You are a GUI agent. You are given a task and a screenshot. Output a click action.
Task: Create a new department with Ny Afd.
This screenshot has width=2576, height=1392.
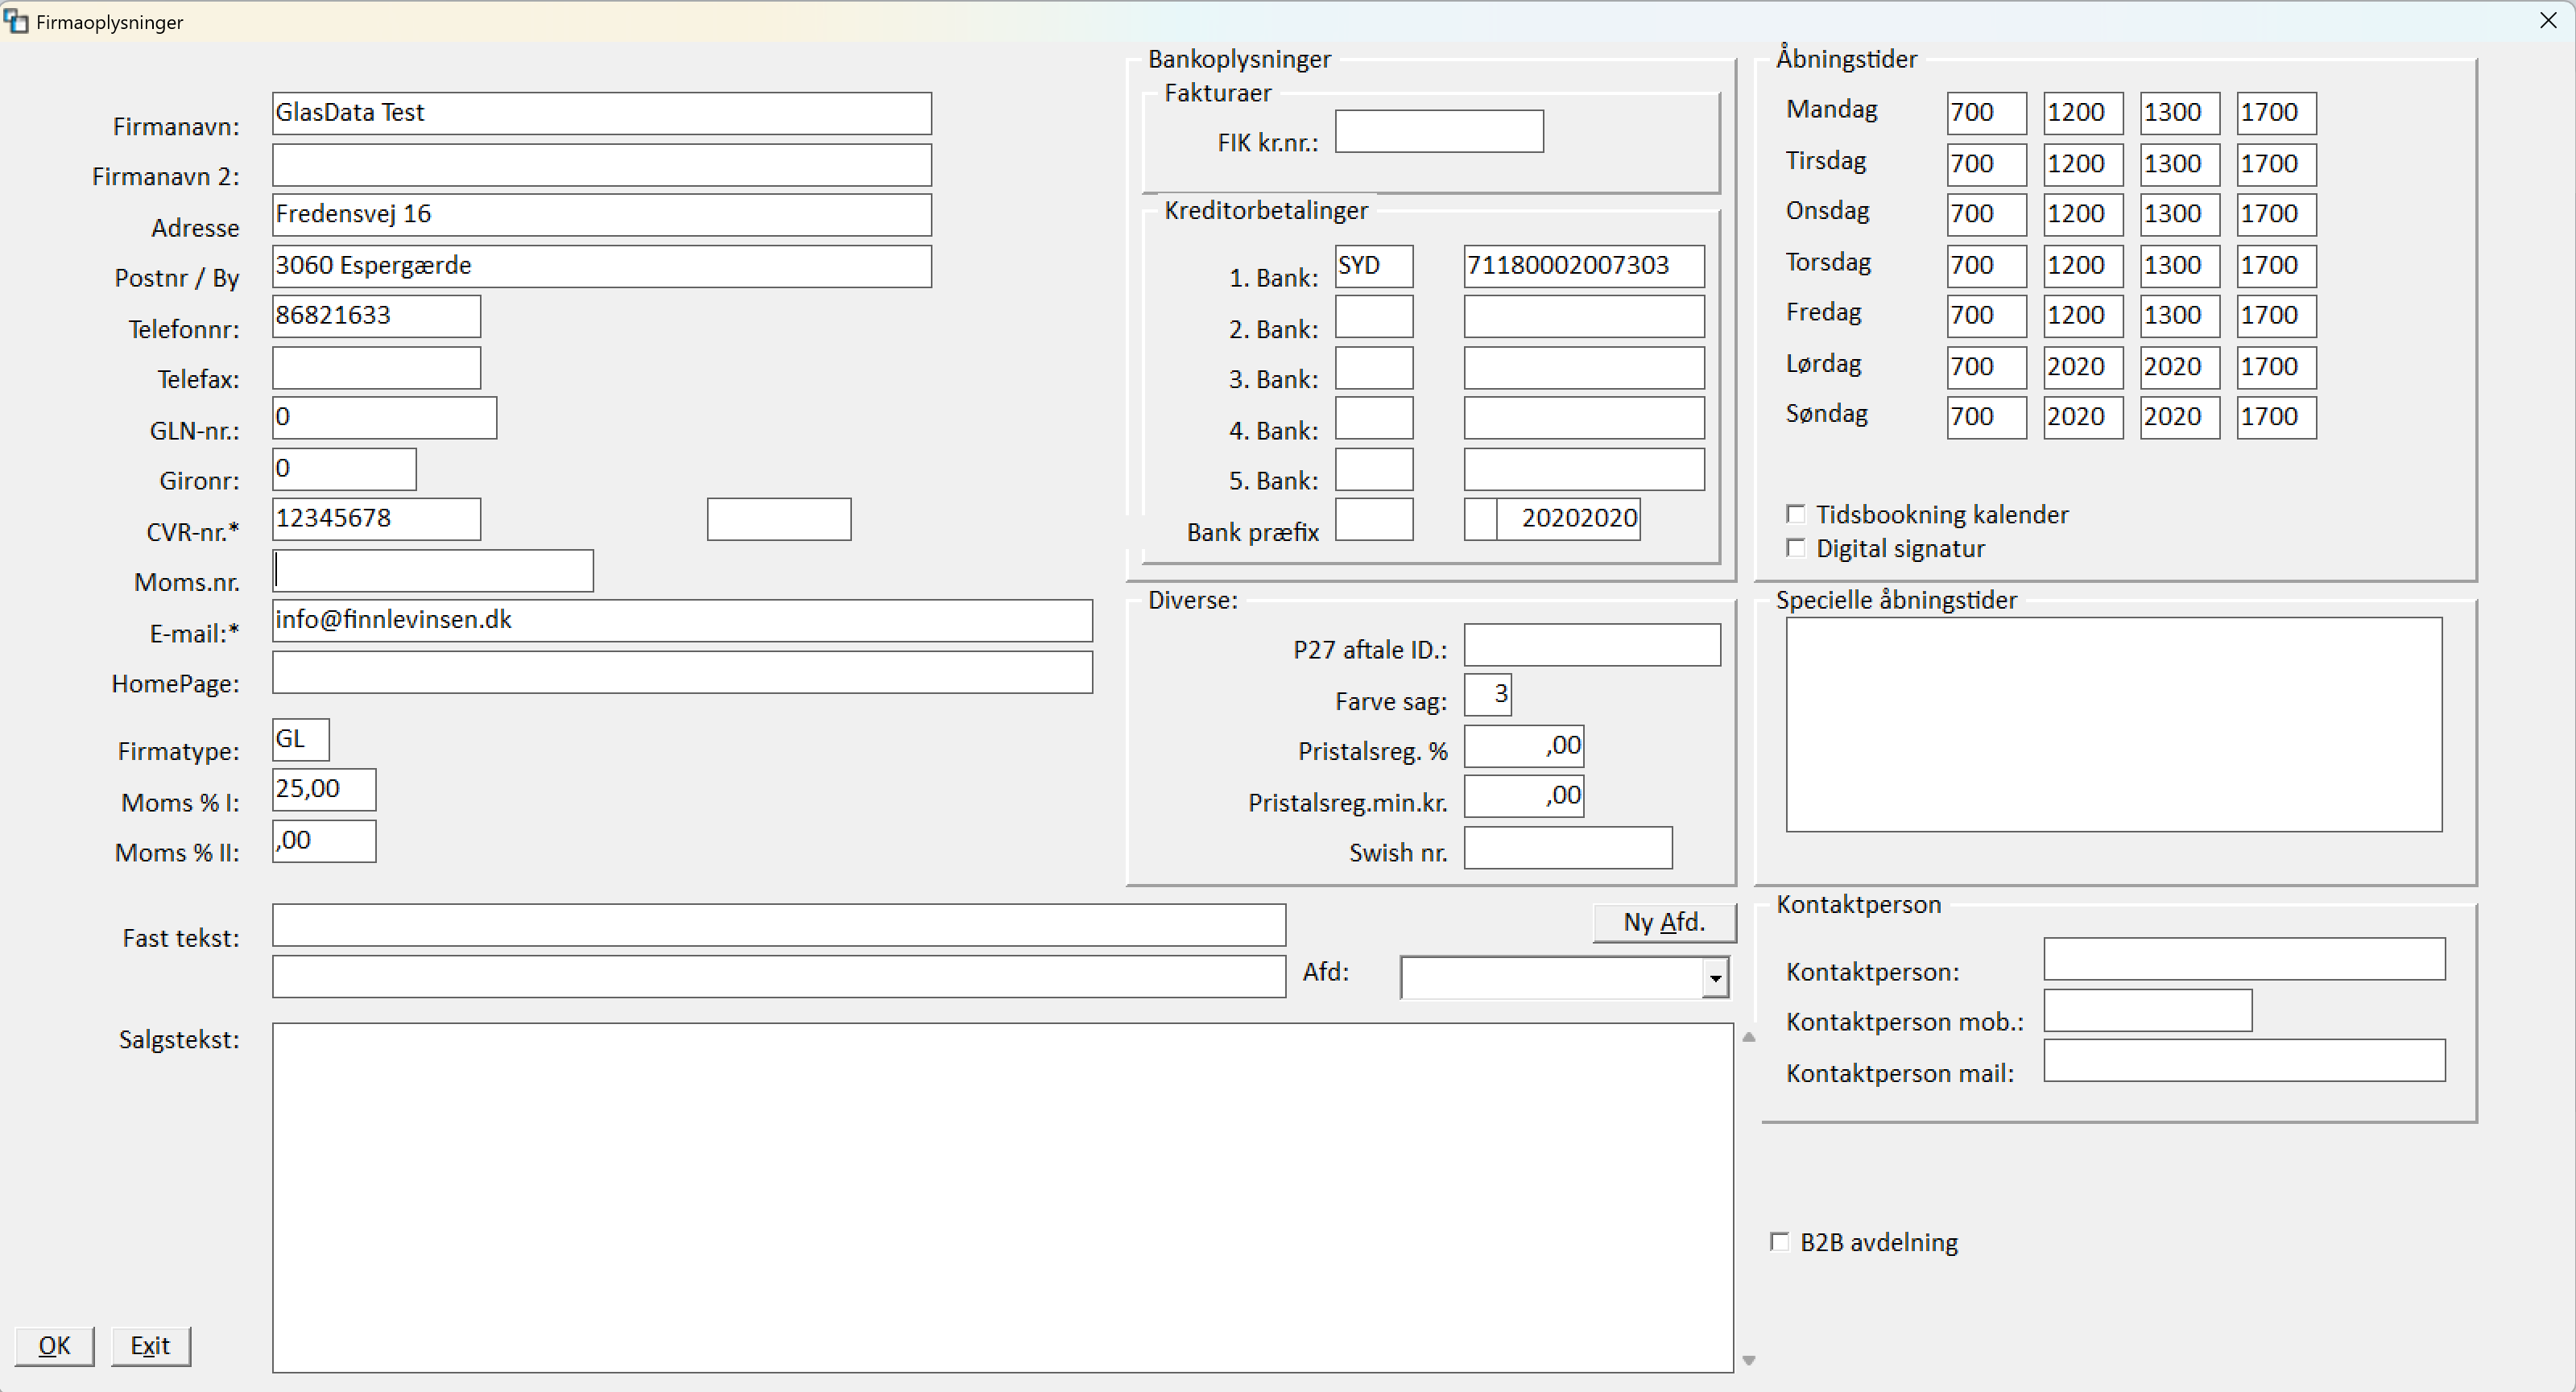click(1664, 922)
